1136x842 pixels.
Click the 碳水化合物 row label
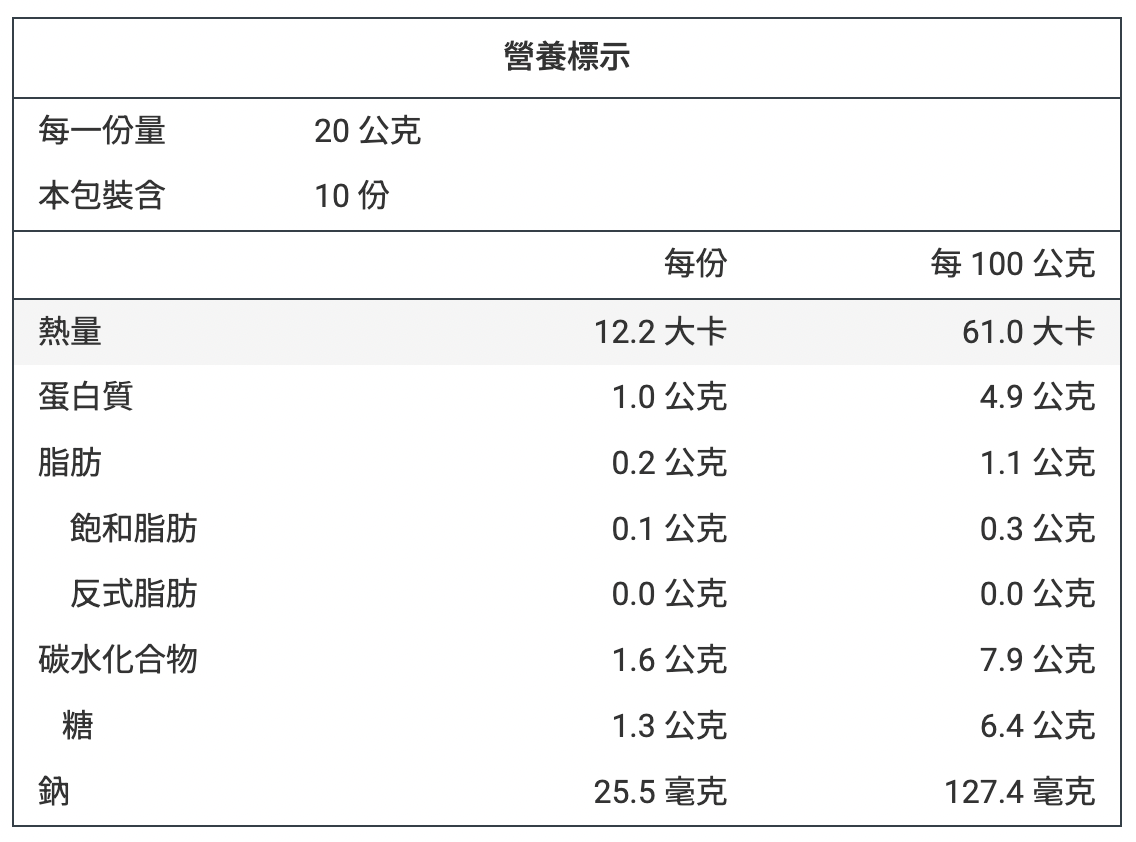pyautogui.click(x=118, y=660)
